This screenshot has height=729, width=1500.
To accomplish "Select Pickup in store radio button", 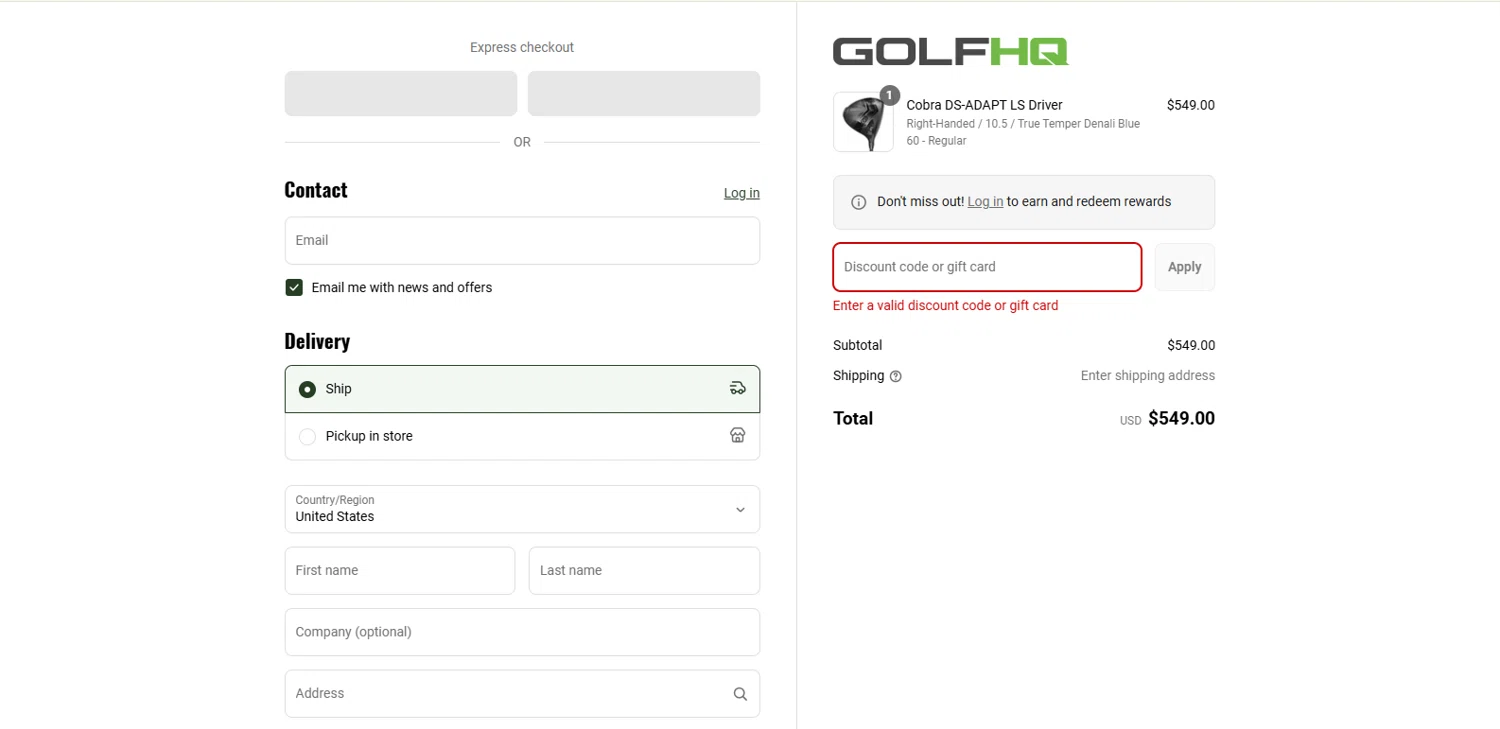I will [307, 436].
